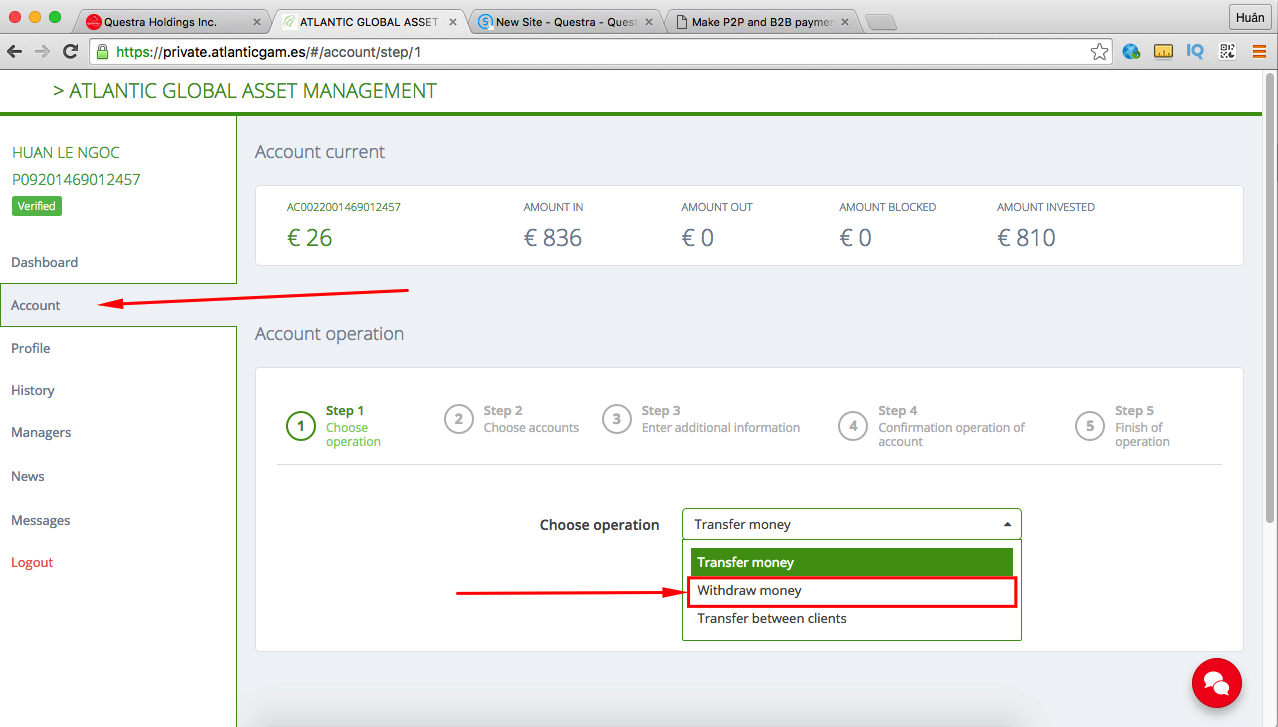Select Transfer money option in the list

(x=852, y=562)
